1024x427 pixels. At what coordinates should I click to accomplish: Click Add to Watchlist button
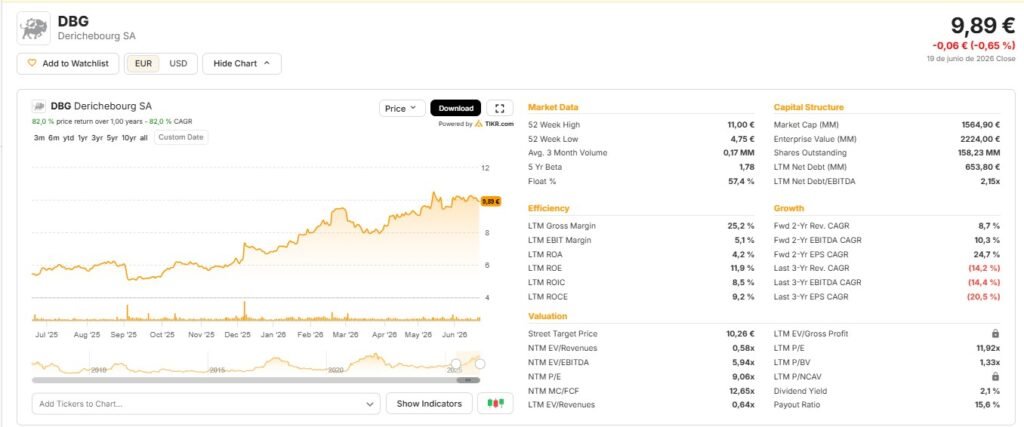click(68, 64)
